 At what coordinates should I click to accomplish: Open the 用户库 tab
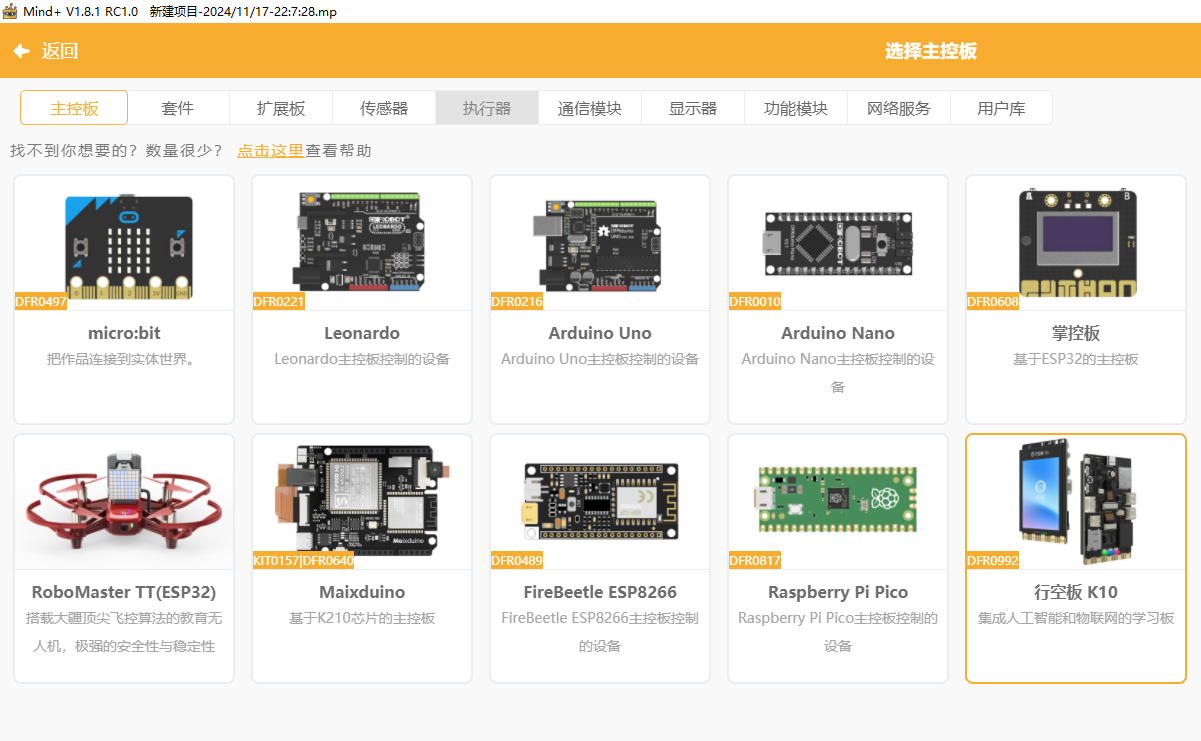click(1001, 108)
